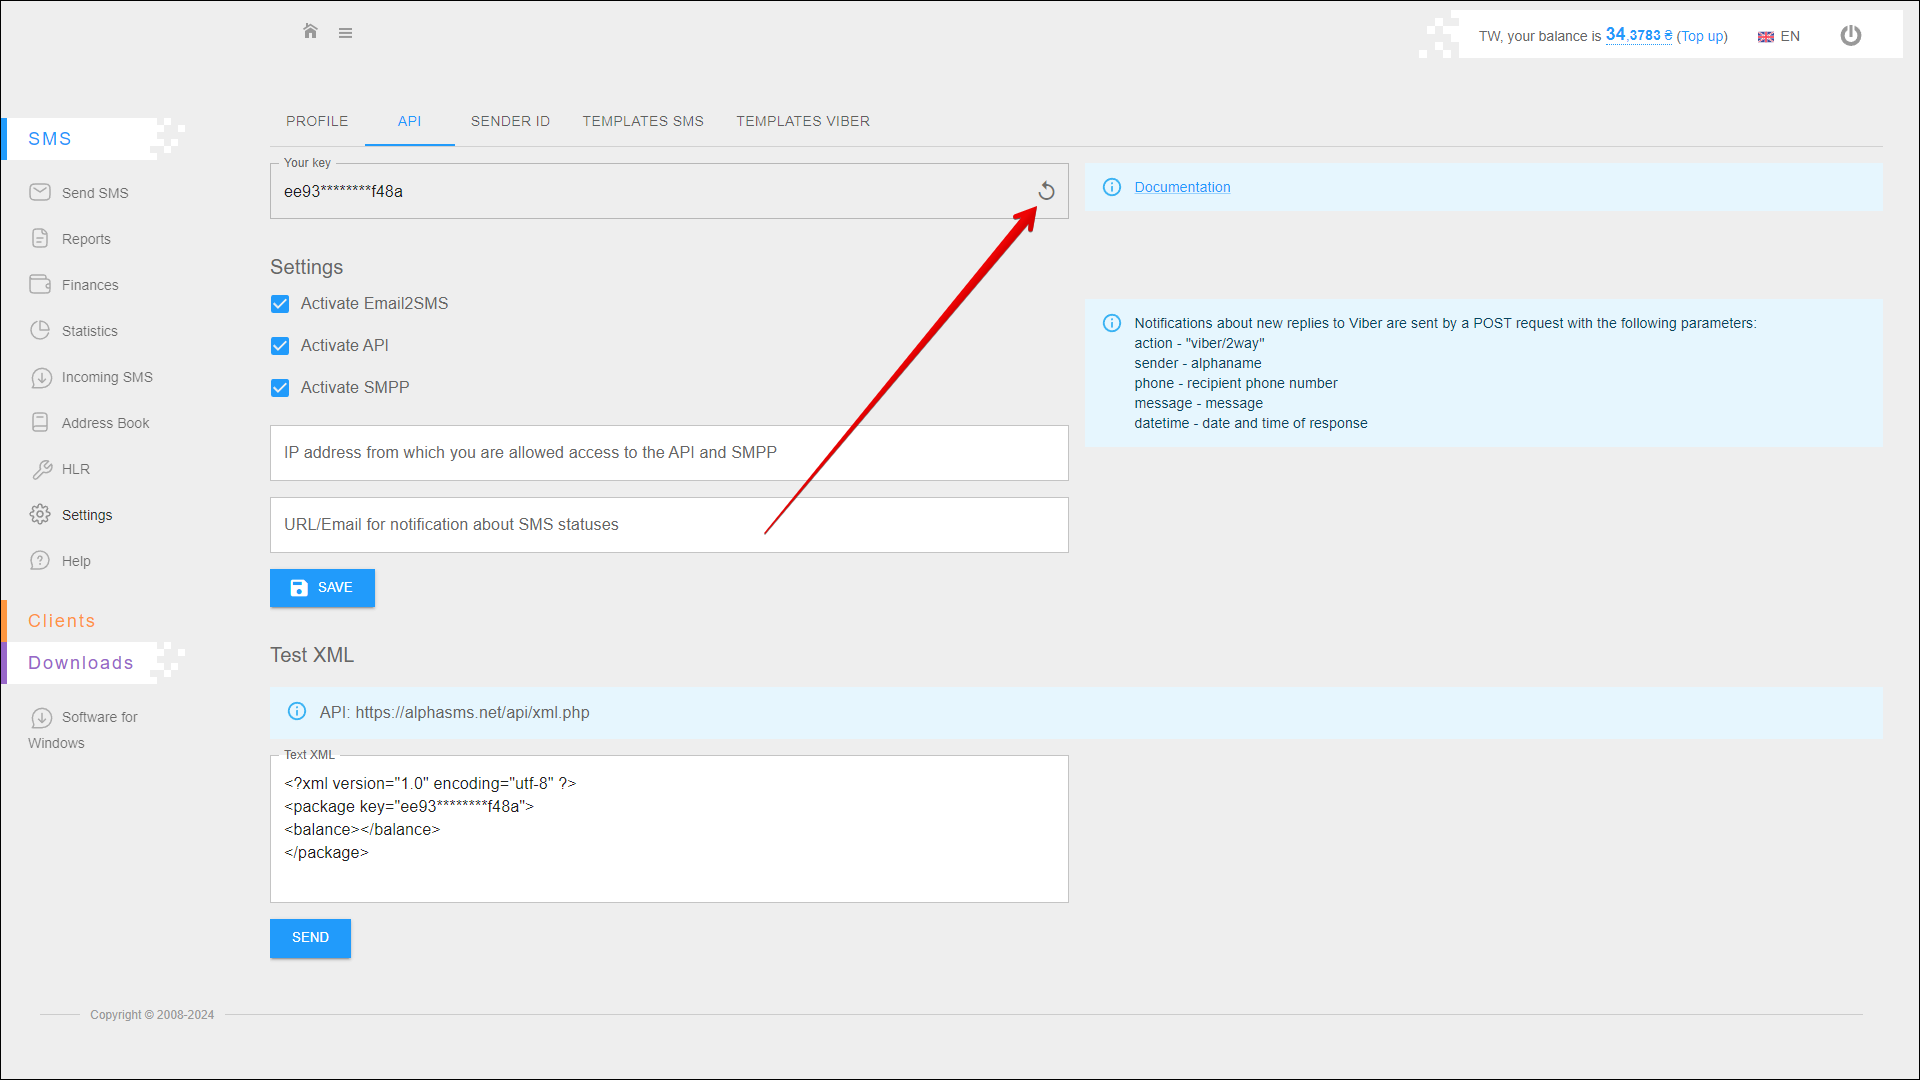Expand the Clients sidebar section
This screenshot has width=1920, height=1080.
tap(61, 621)
